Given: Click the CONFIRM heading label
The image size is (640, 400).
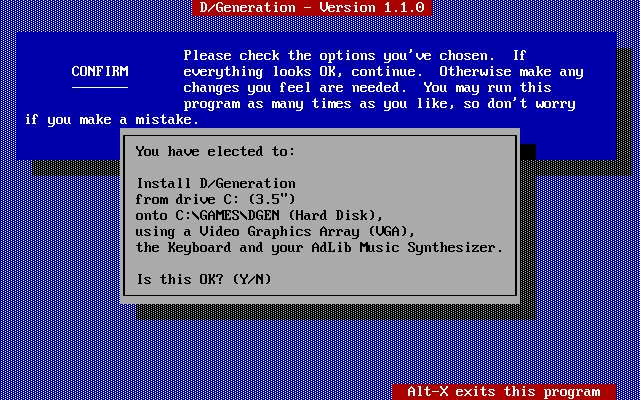Looking at the screenshot, I should point(100,71).
